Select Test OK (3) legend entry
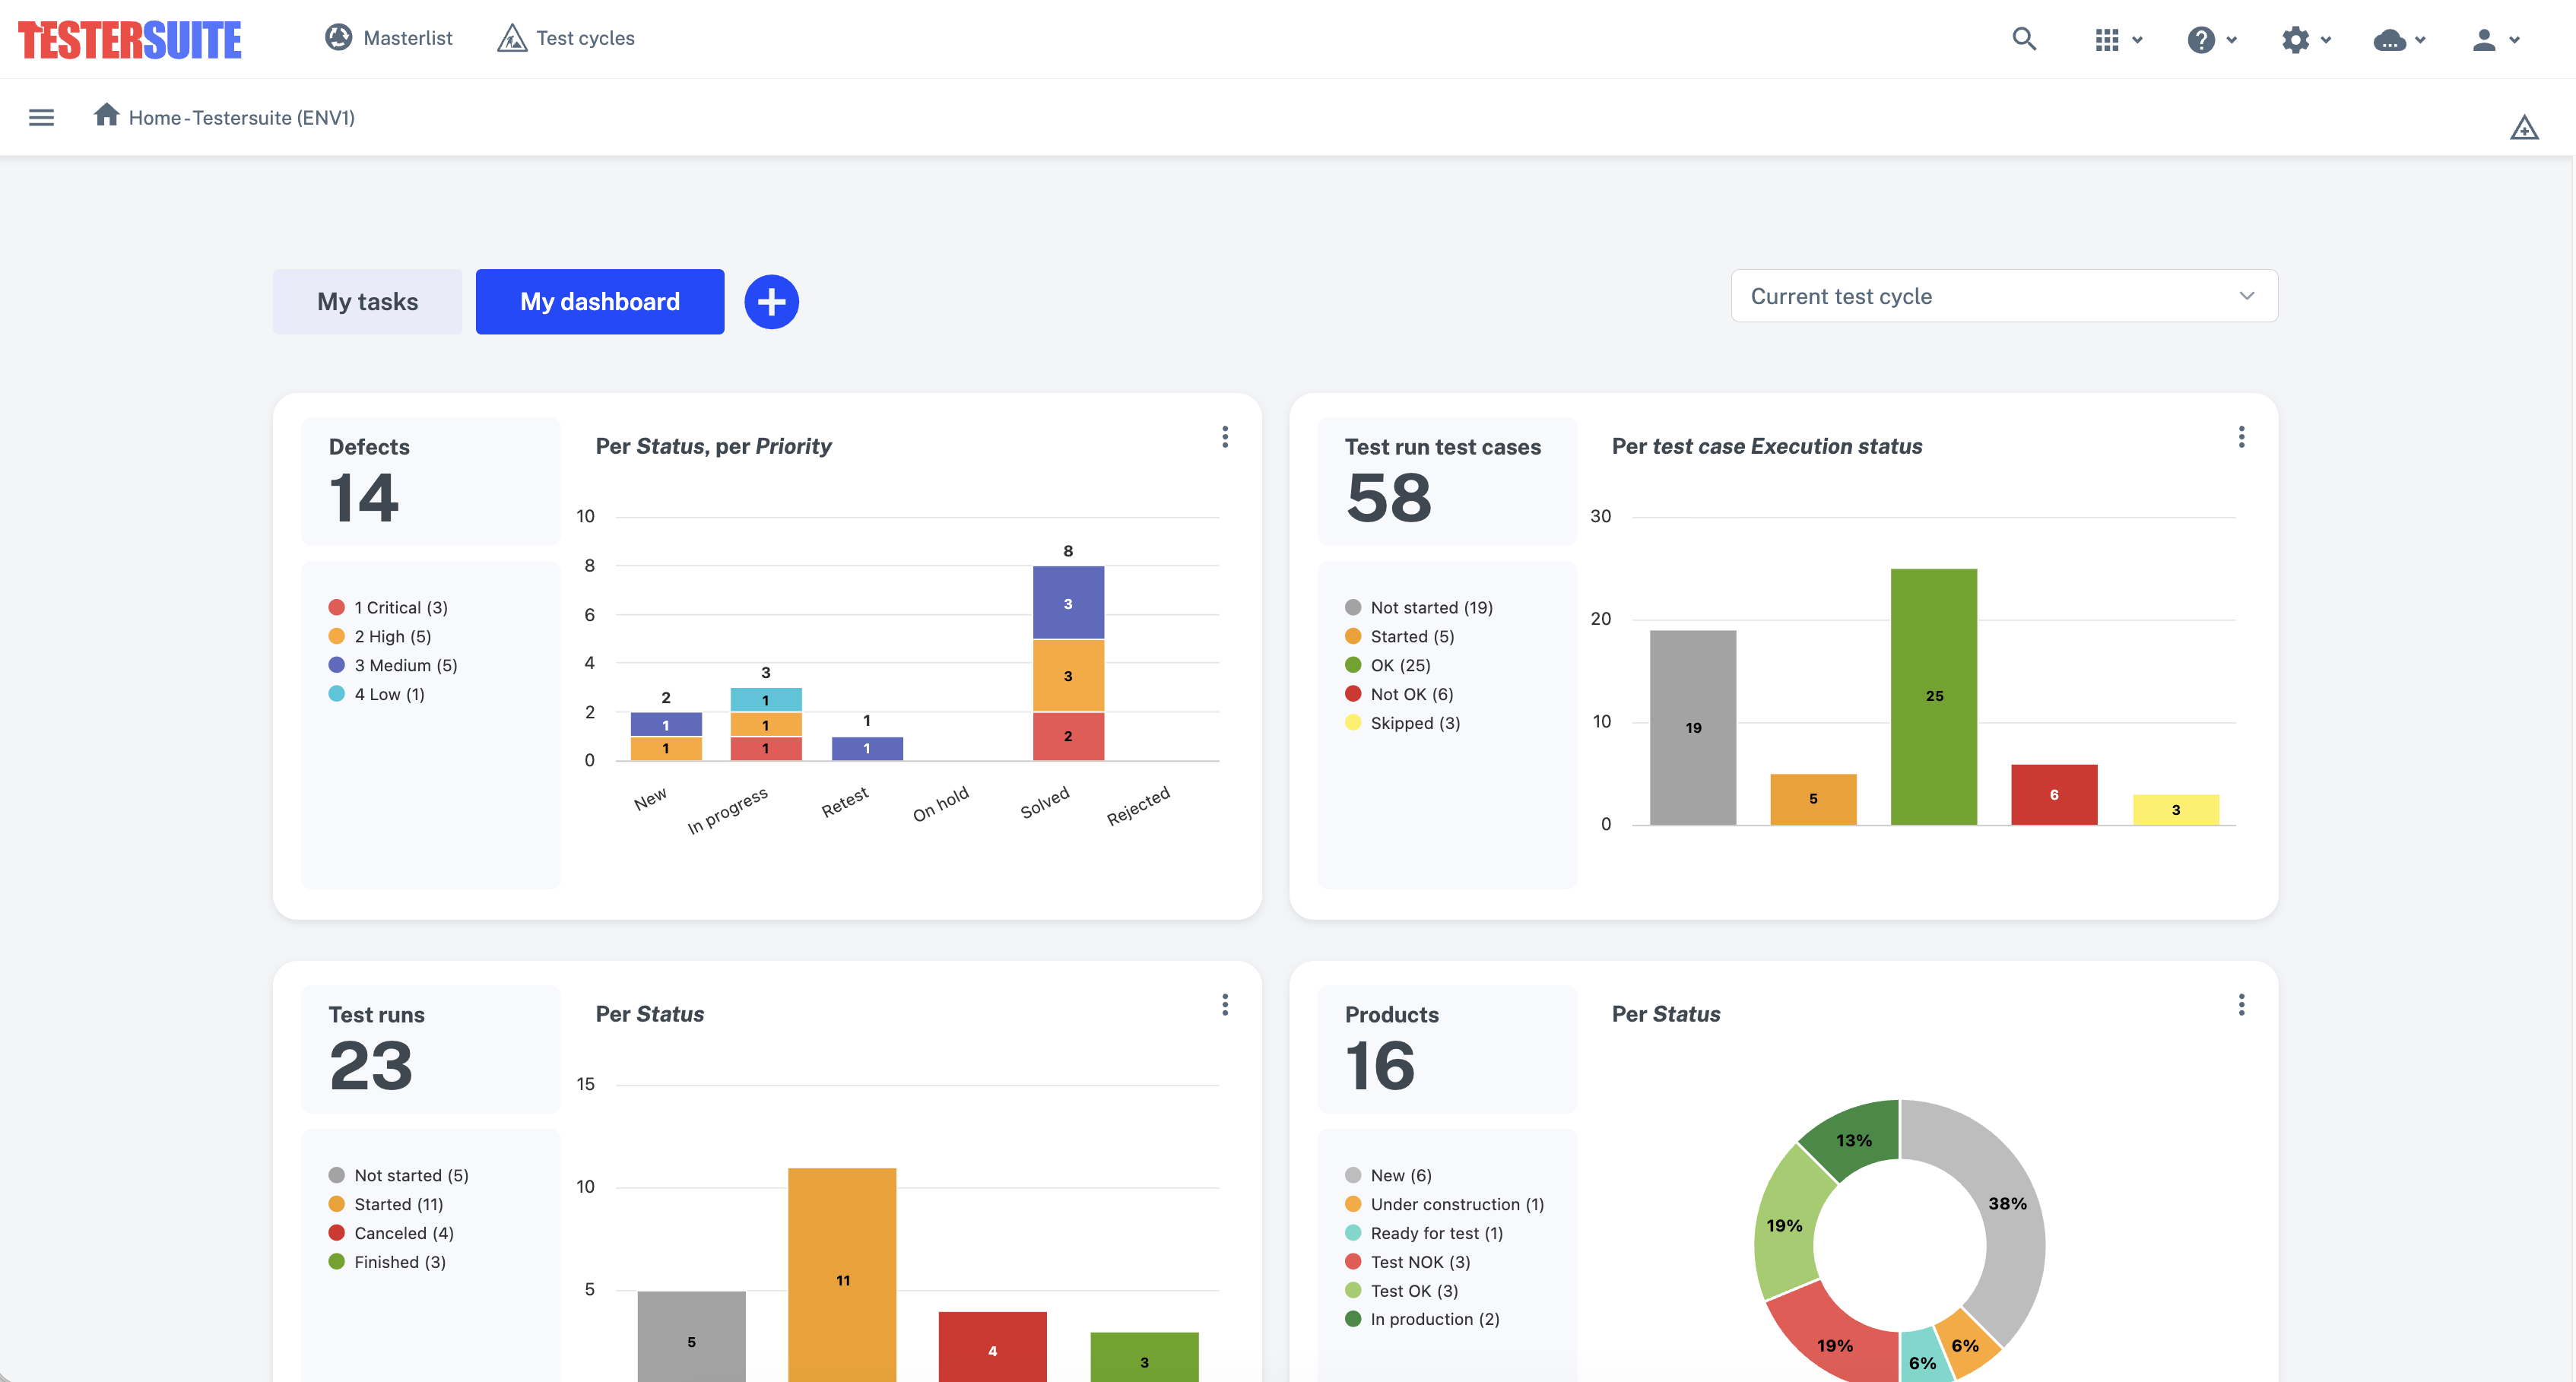Viewport: 2576px width, 1382px height. coord(1401,1292)
